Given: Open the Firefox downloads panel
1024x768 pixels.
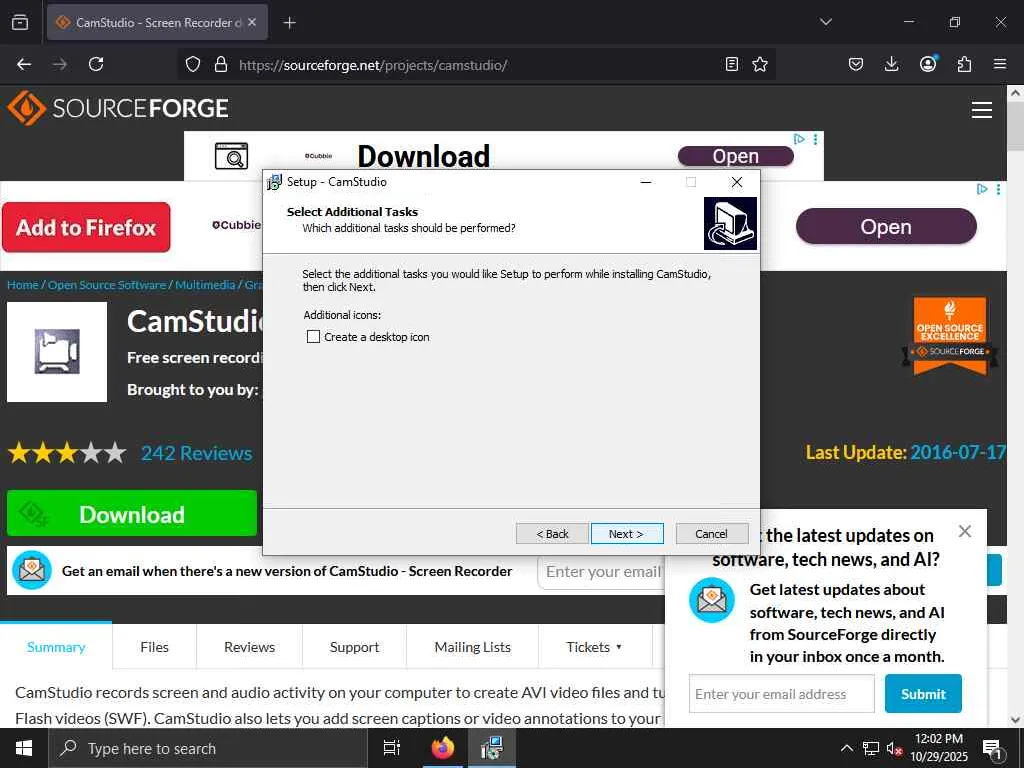Looking at the screenshot, I should (891, 64).
